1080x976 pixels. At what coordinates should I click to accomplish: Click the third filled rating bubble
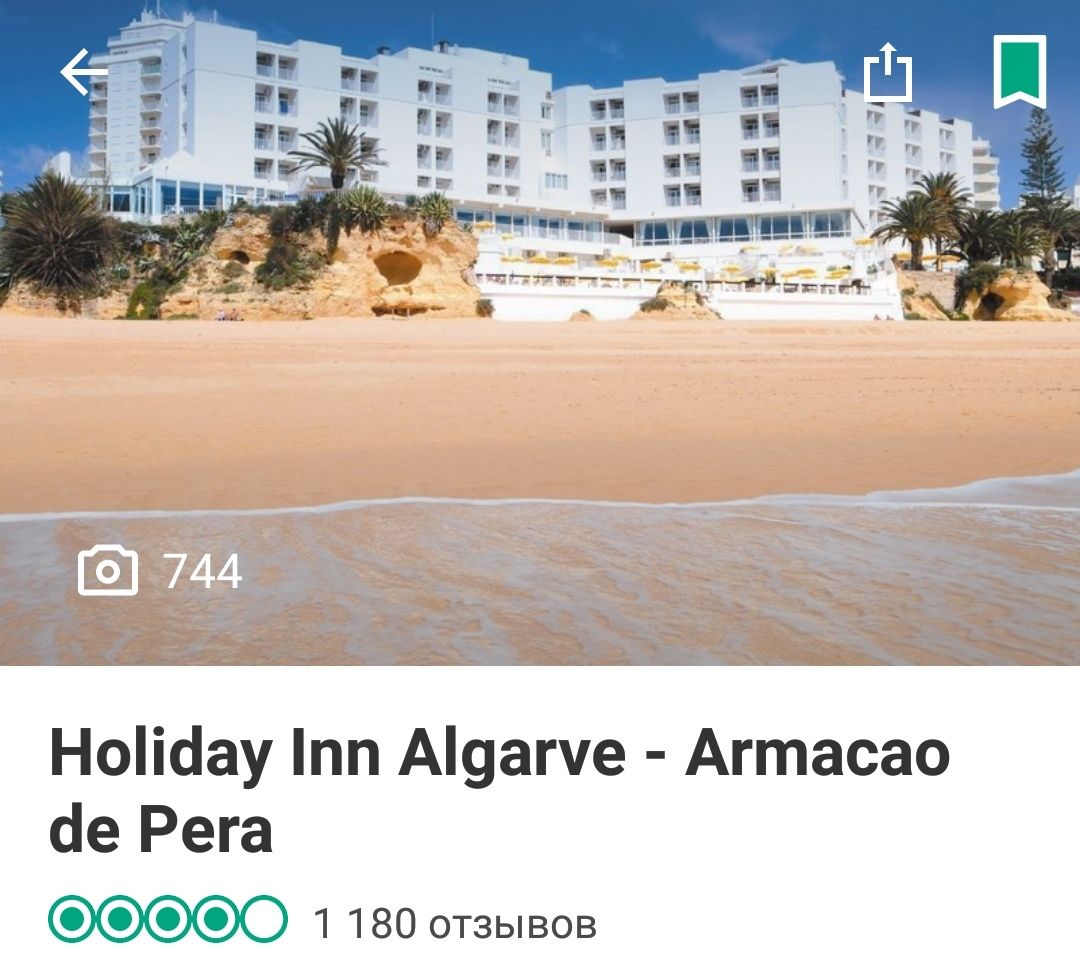[168, 919]
